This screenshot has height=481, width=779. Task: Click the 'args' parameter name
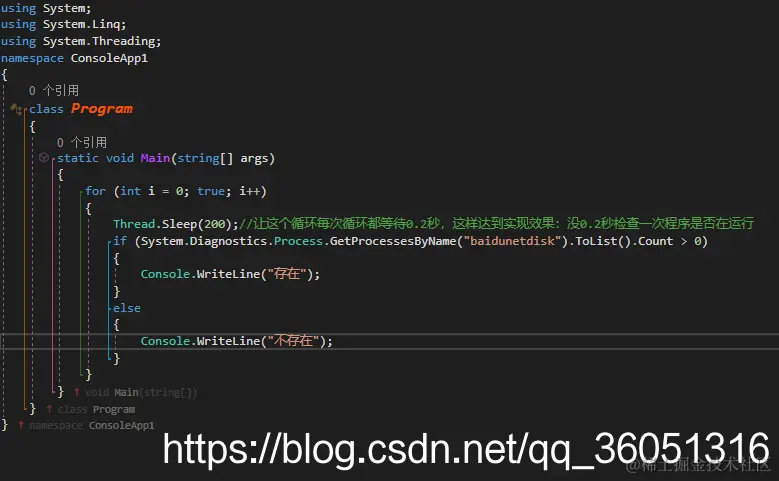tap(254, 159)
